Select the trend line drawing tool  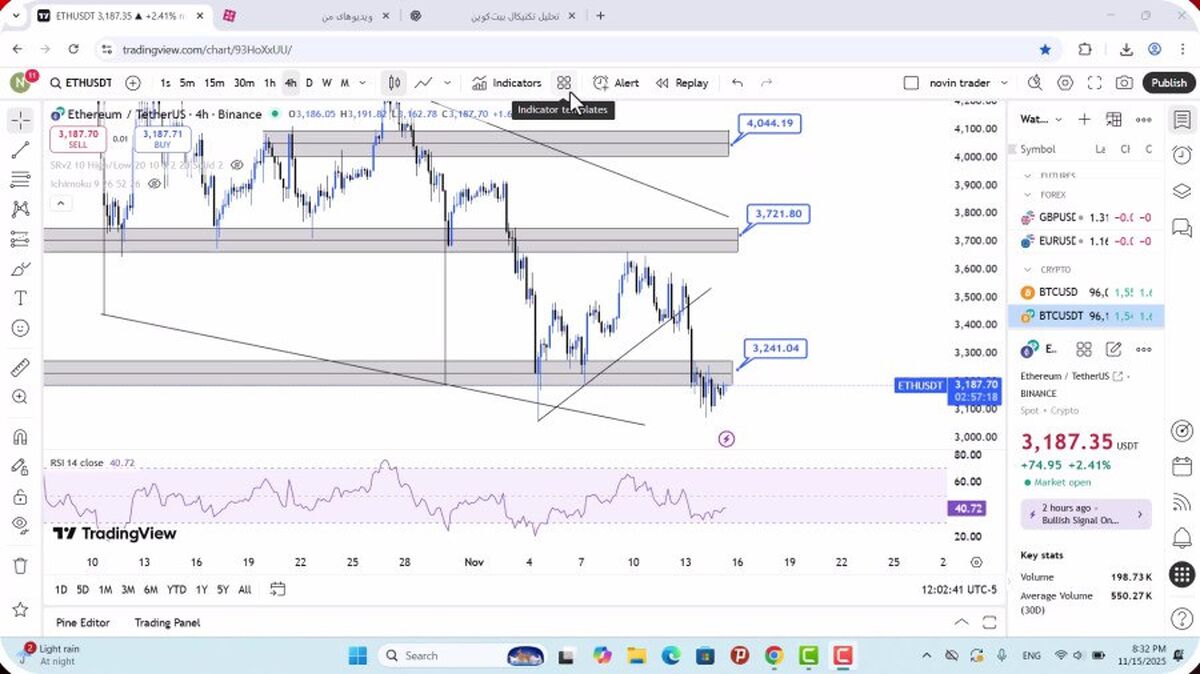click(x=20, y=150)
